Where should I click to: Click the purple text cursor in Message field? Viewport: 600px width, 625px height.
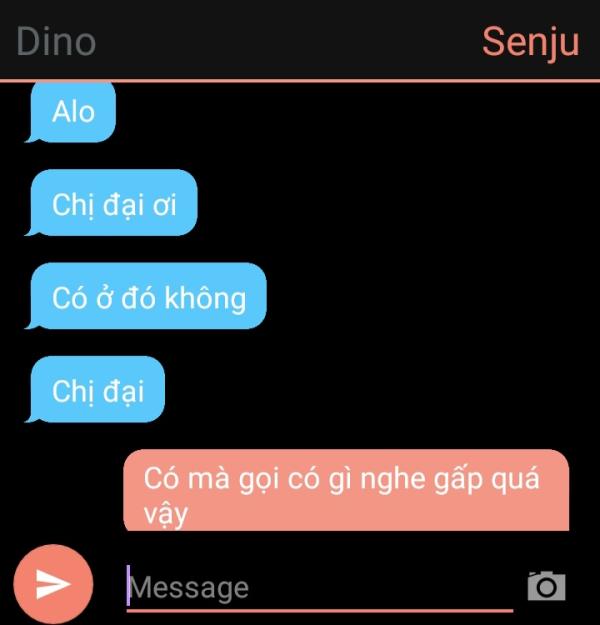pyautogui.click(x=128, y=585)
